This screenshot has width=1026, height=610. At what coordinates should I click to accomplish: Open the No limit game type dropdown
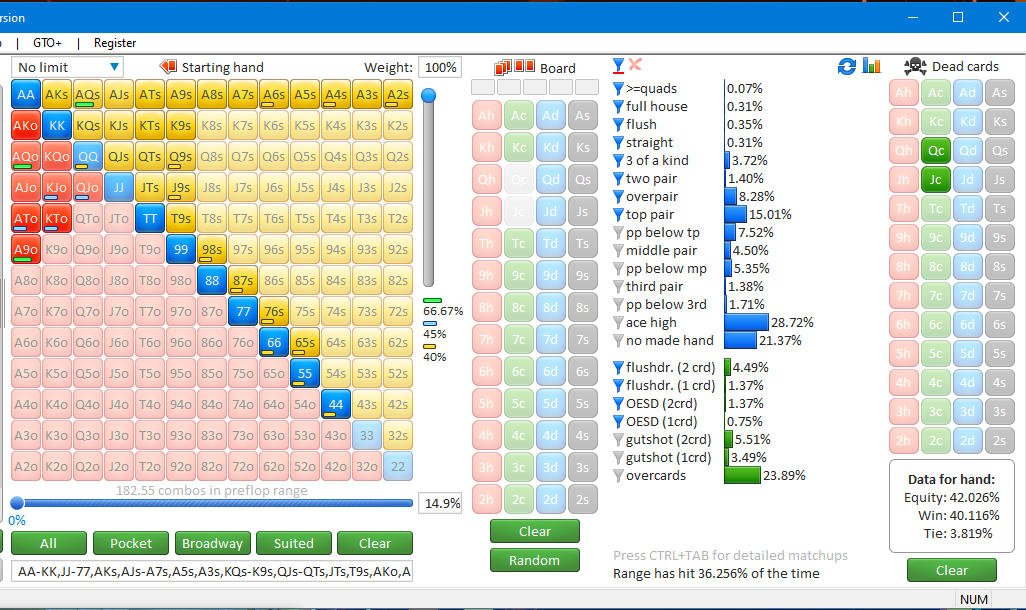point(67,67)
